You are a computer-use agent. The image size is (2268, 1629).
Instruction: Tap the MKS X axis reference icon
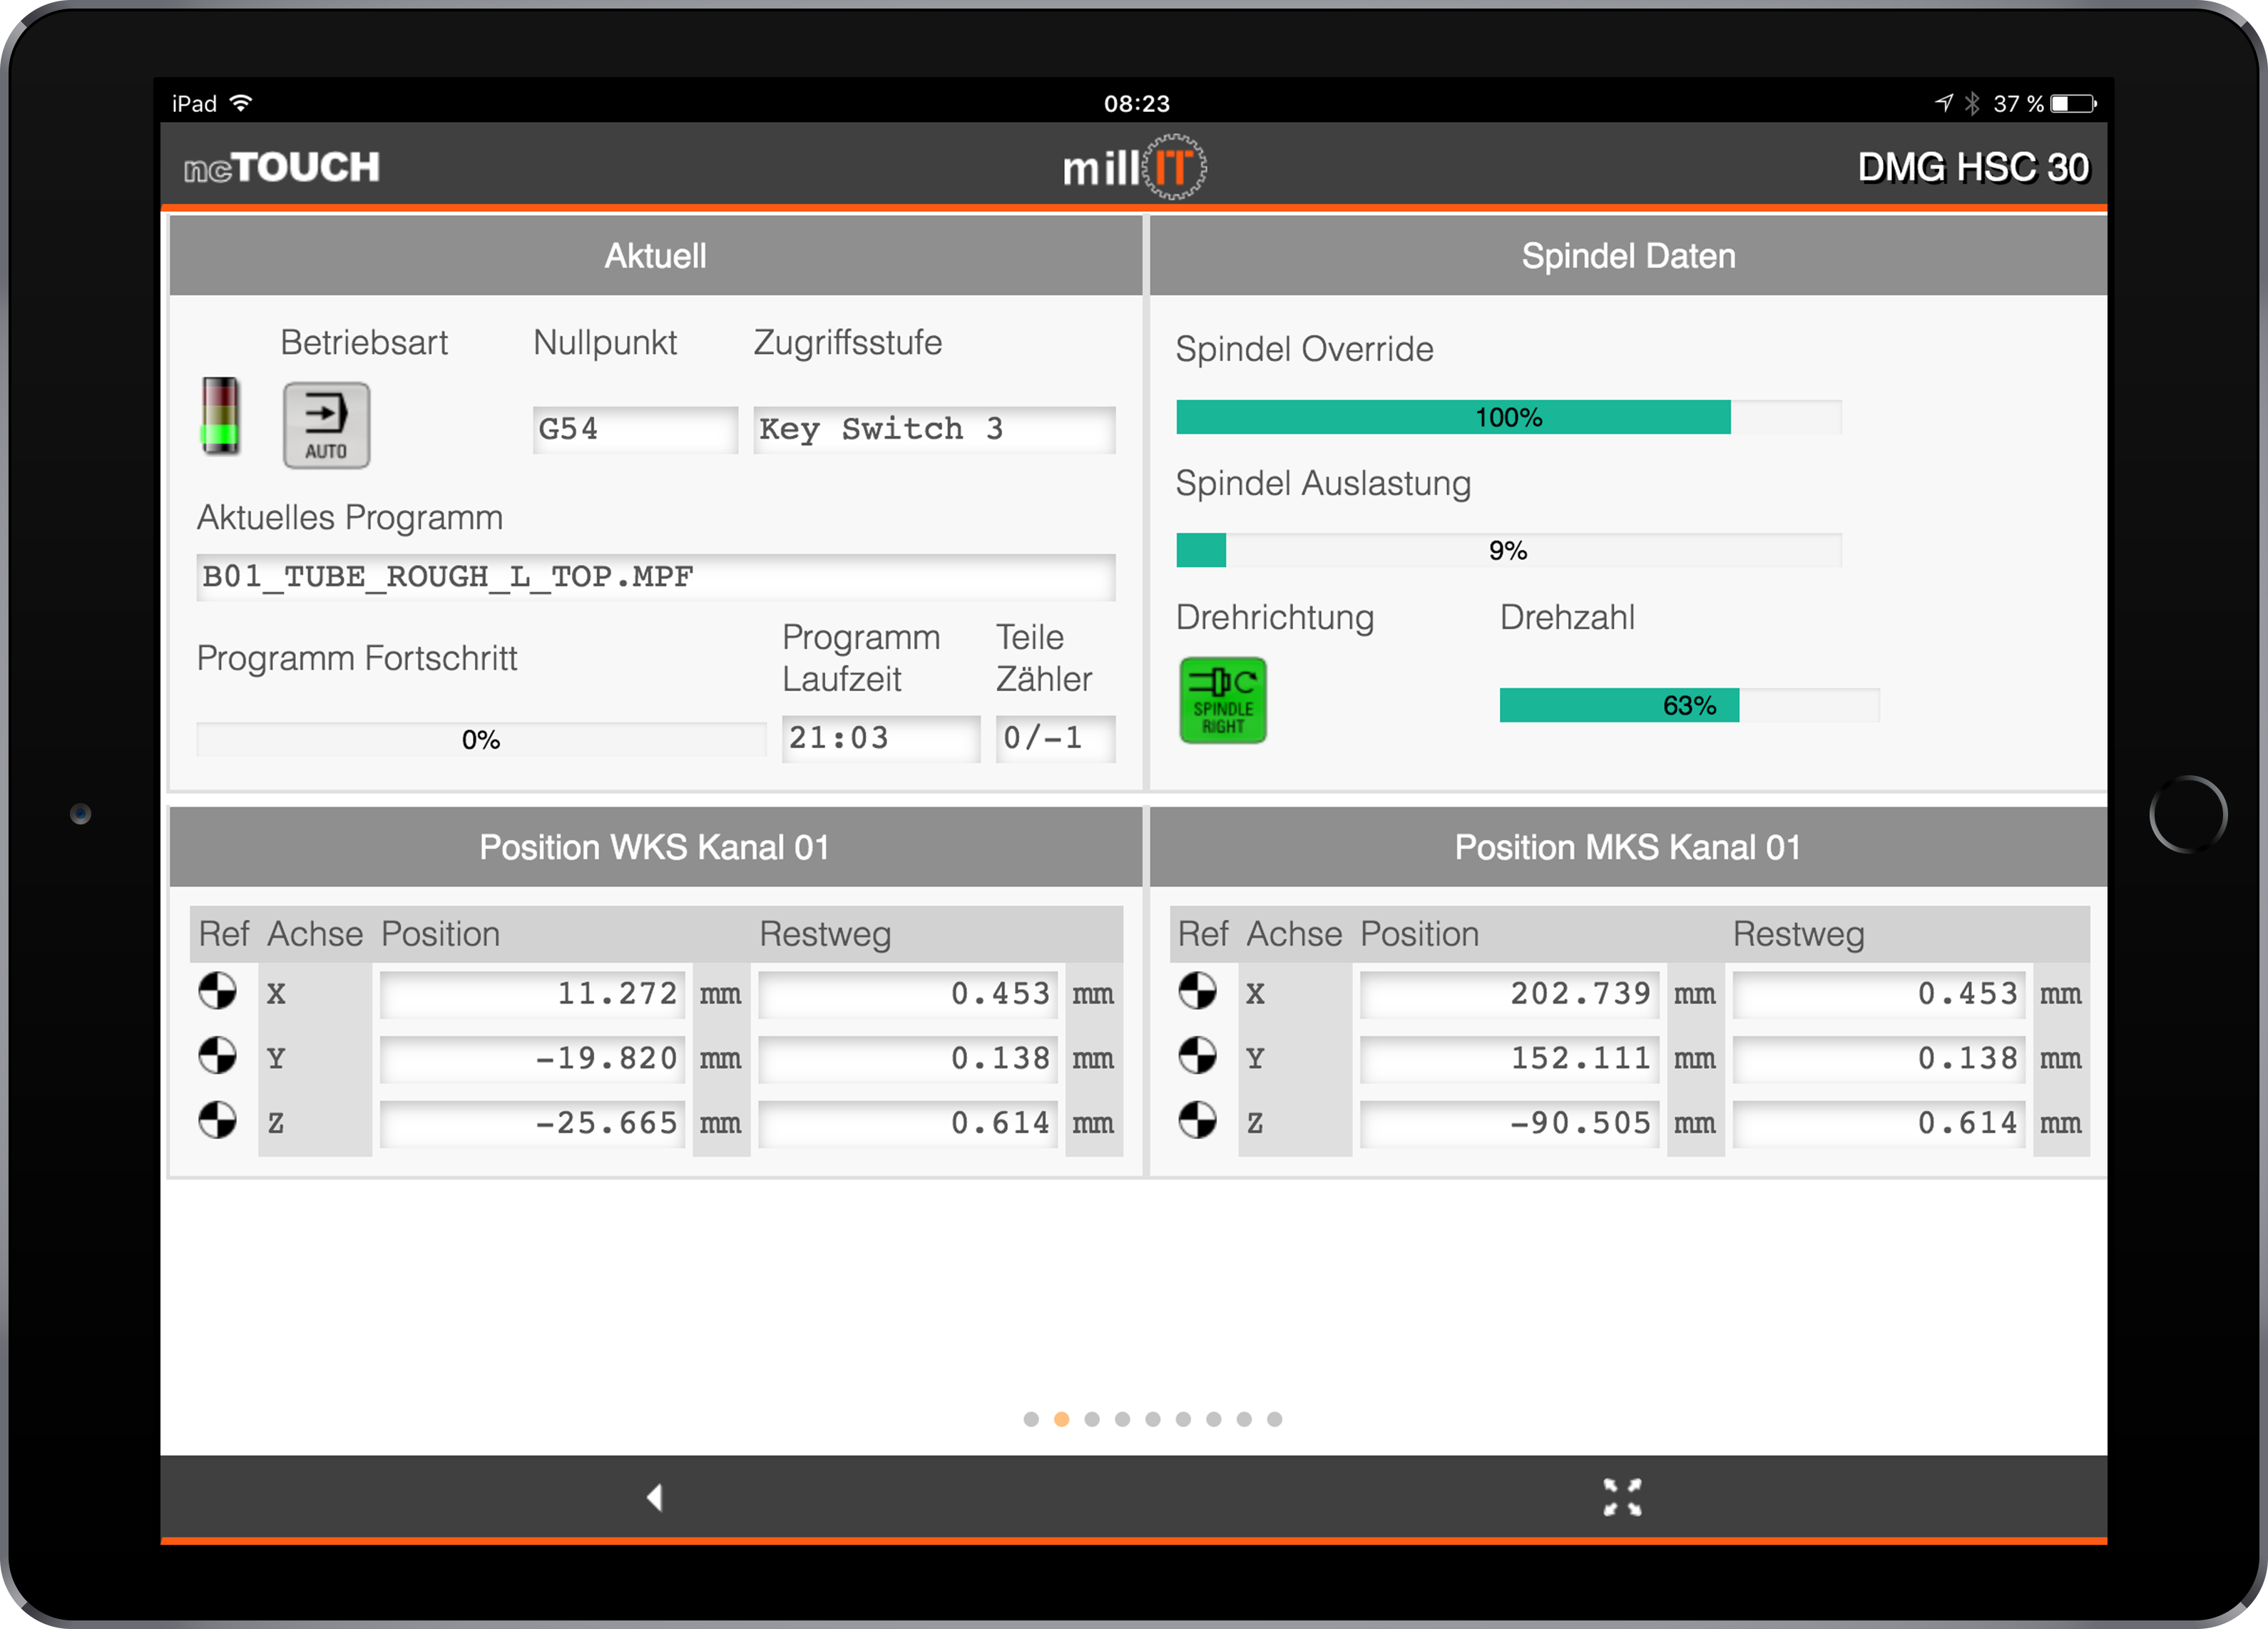tap(1197, 991)
